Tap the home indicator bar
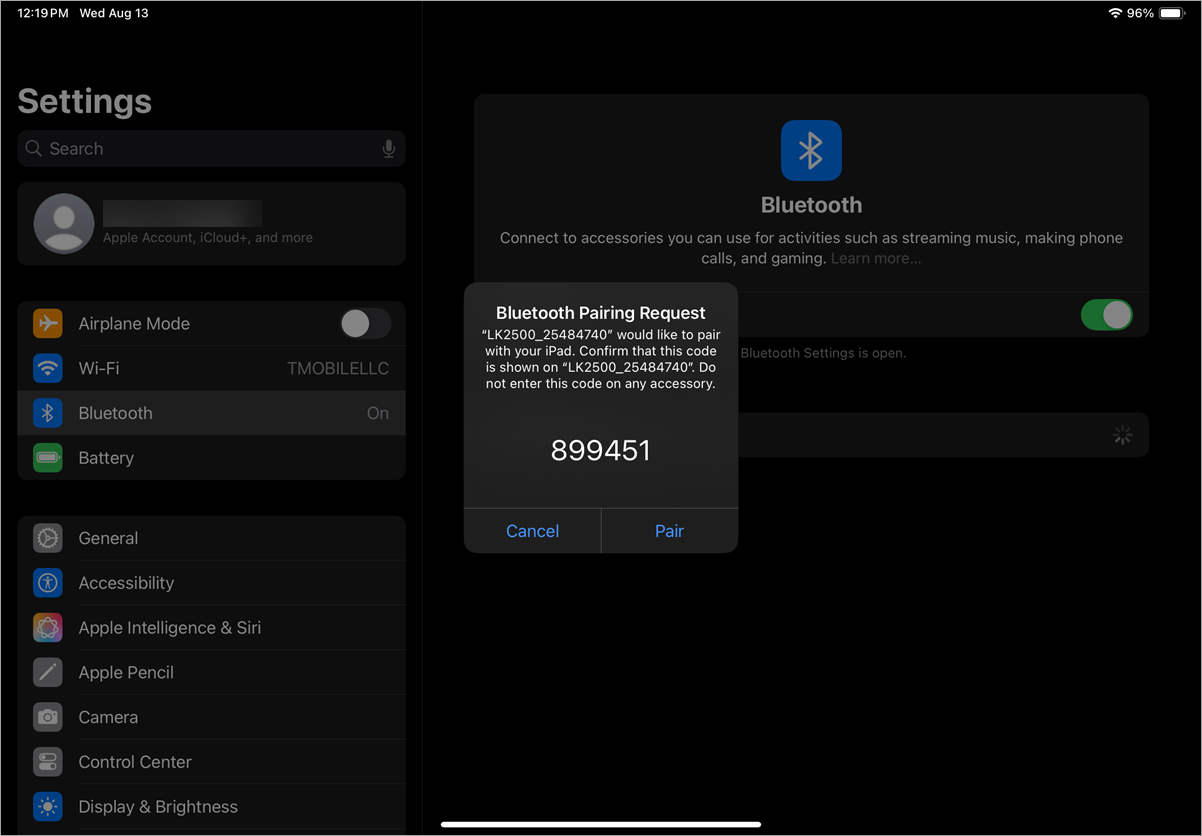This screenshot has height=836, width=1202. point(601,825)
